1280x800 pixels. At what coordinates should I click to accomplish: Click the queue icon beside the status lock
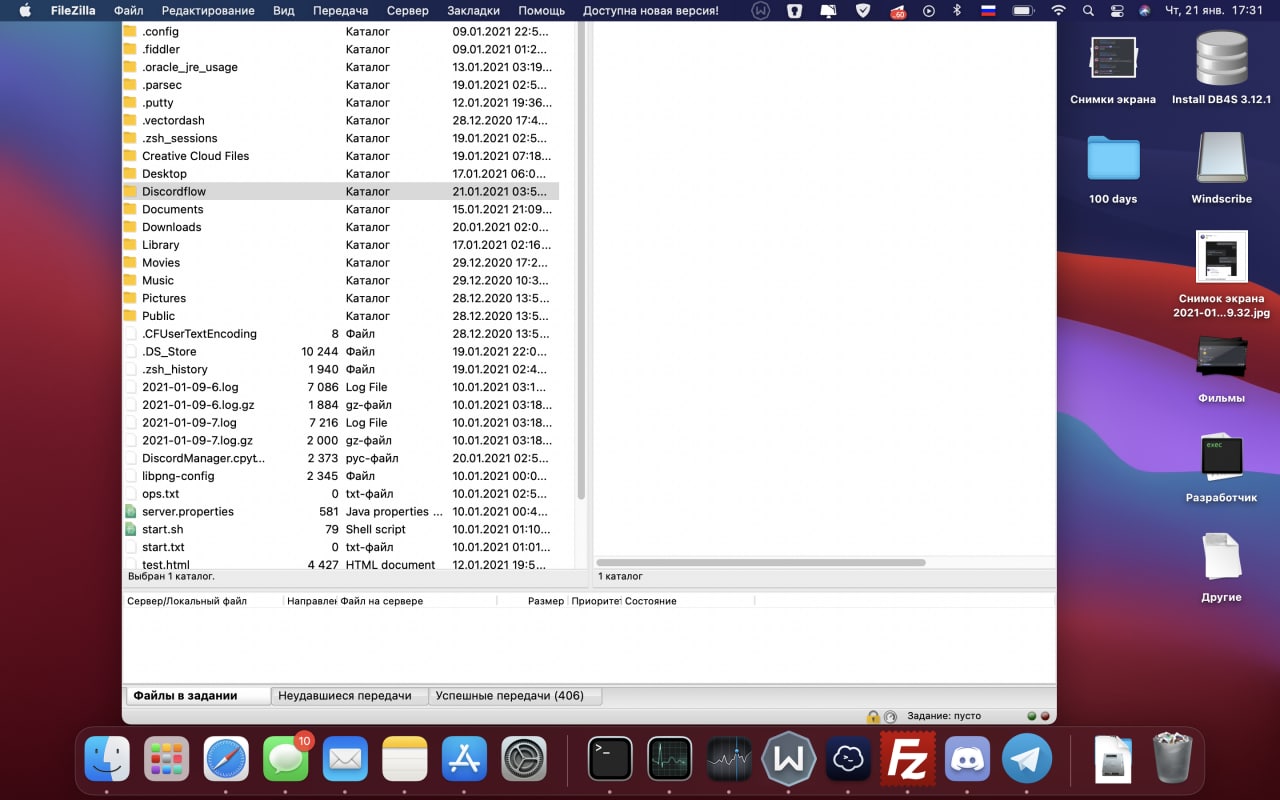click(890, 716)
